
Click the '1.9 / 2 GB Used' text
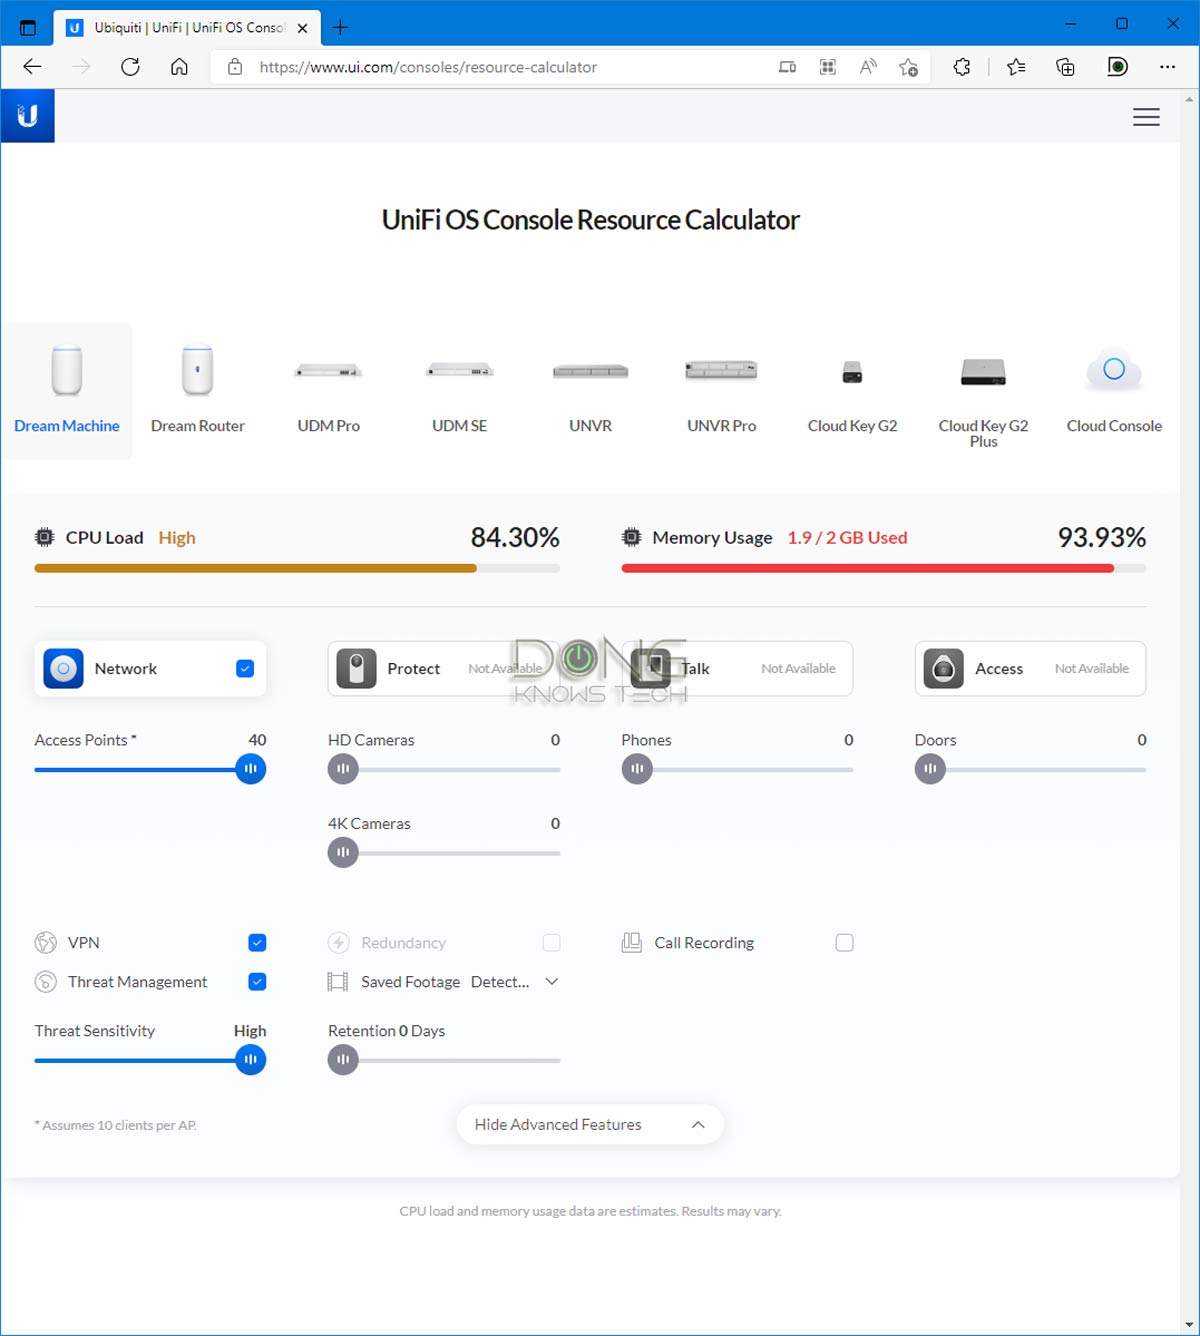coord(847,537)
